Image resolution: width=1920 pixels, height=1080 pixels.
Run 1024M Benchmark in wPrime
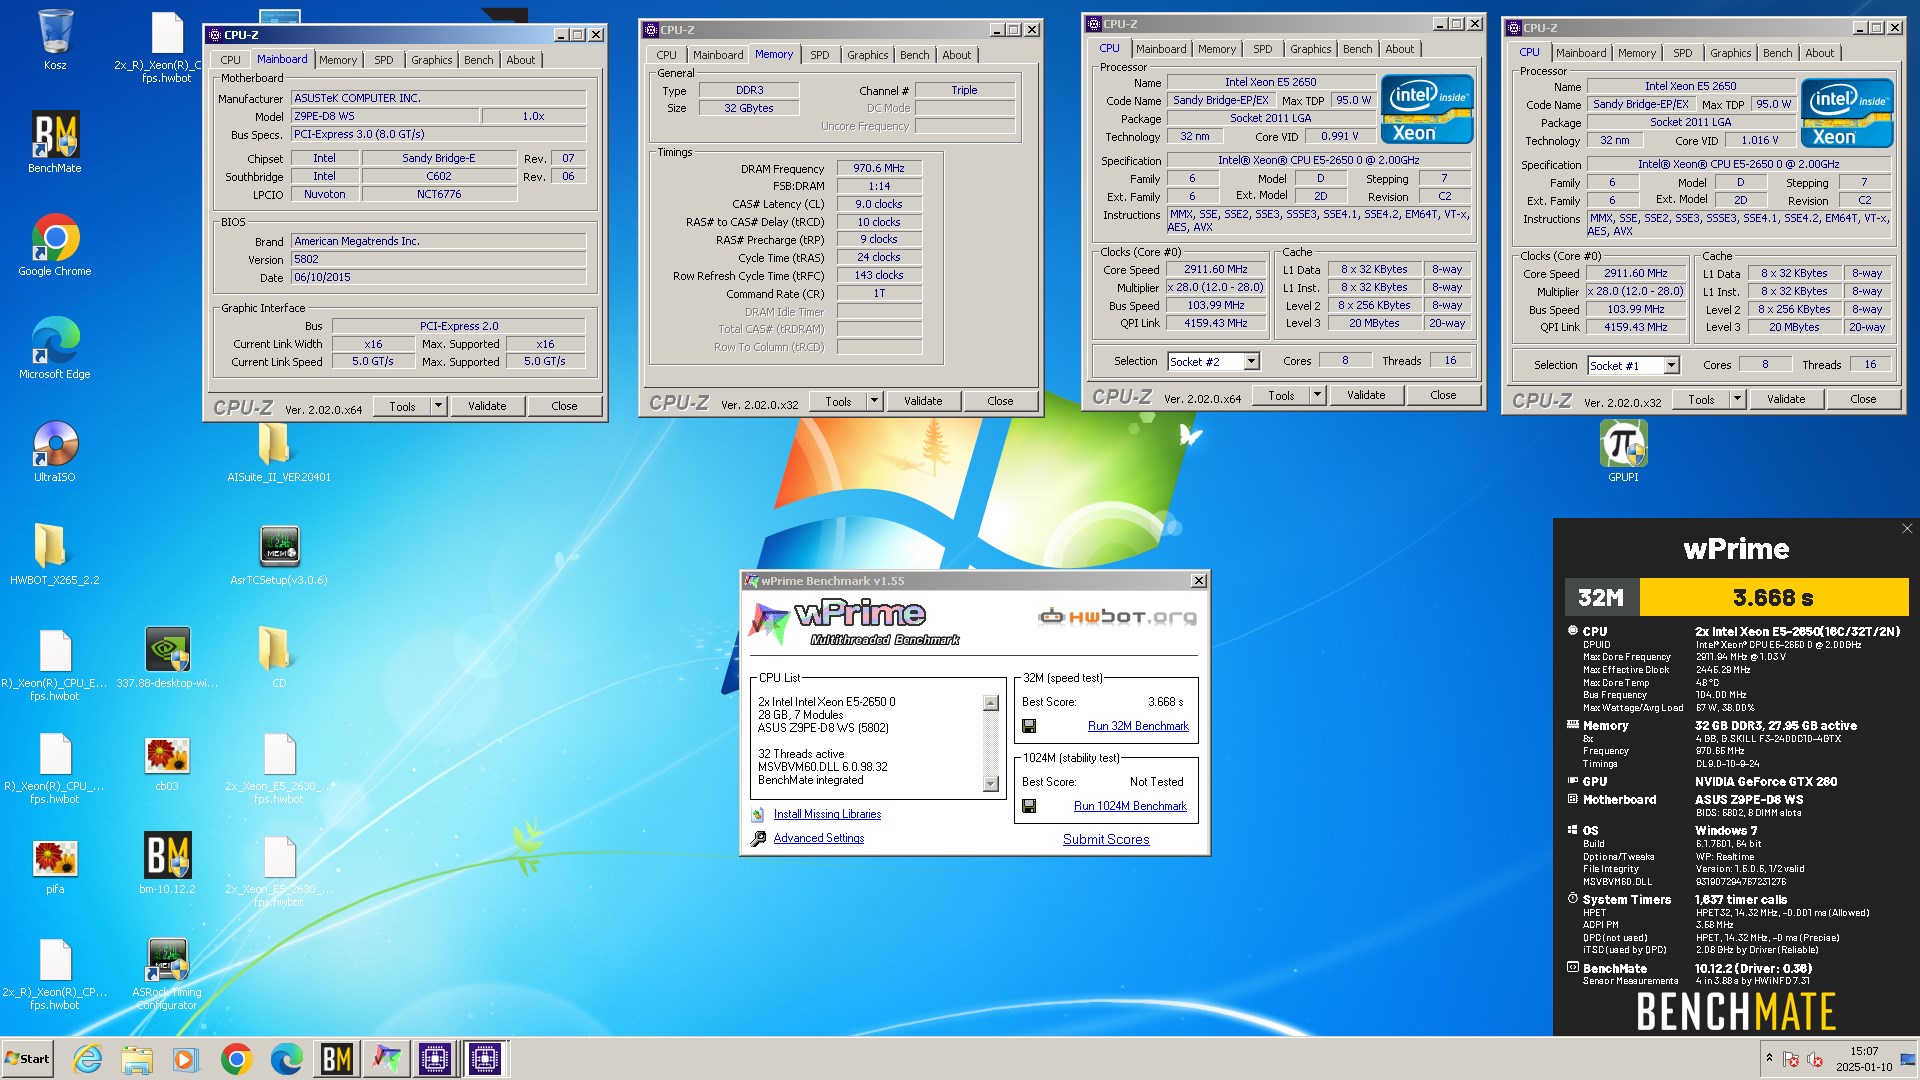click(1130, 806)
